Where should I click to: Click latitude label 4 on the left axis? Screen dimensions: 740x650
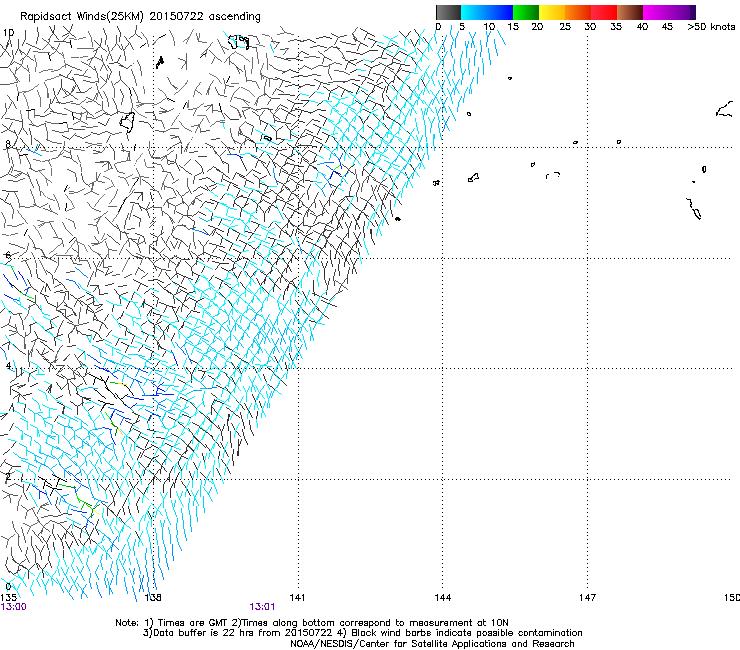coord(8,366)
